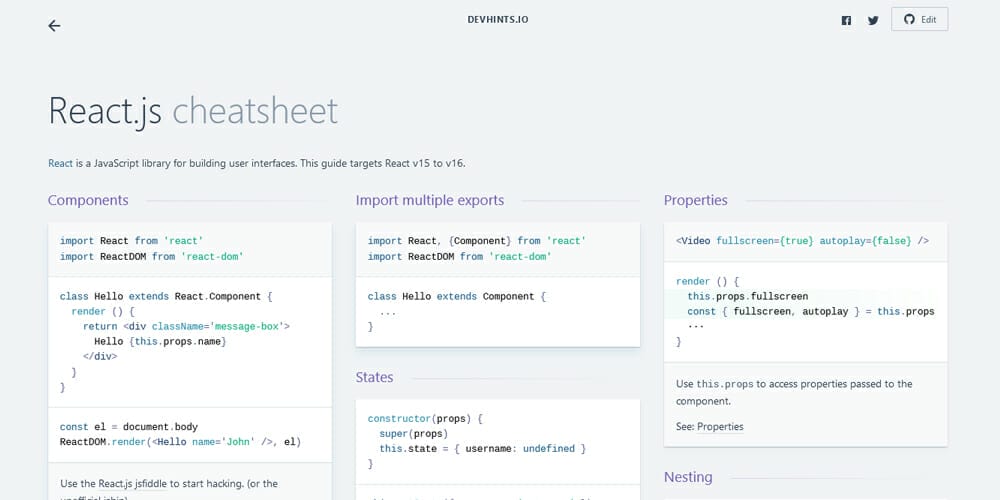
Task: Click the '<Video fullscreen={true}' code line
Action: point(802,241)
